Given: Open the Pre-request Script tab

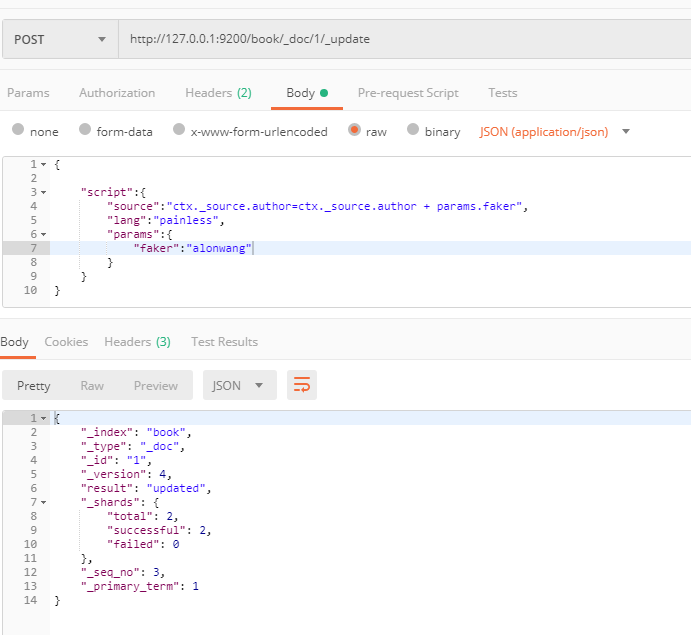Looking at the screenshot, I should (x=408, y=93).
